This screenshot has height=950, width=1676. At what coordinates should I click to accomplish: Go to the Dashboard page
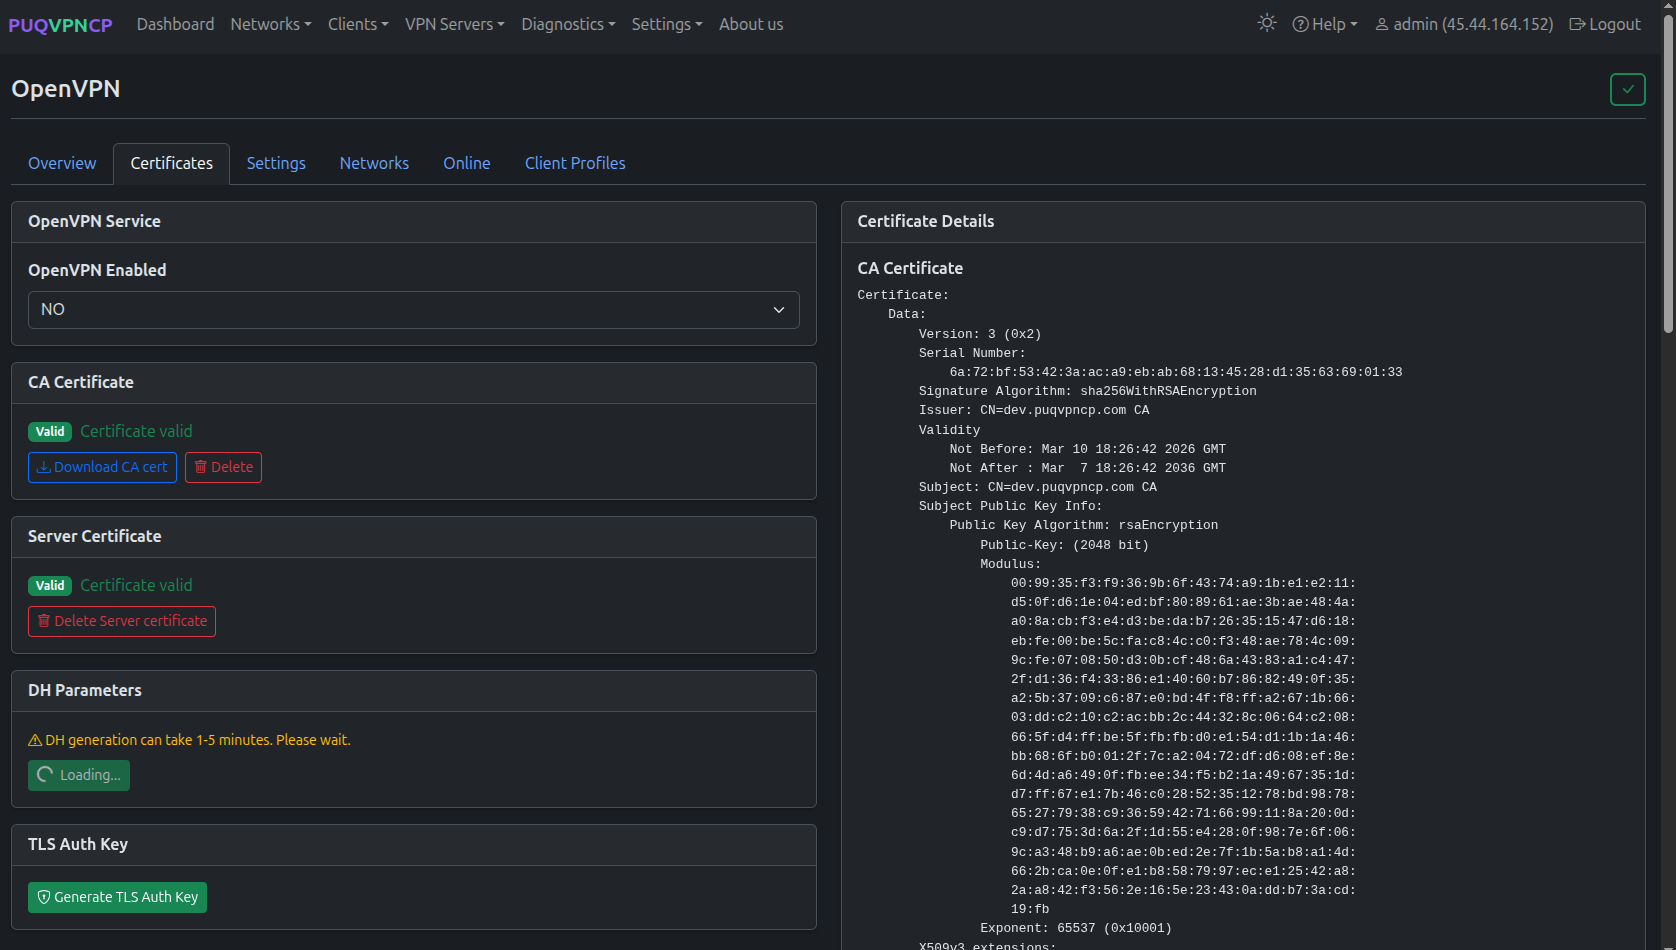click(175, 24)
